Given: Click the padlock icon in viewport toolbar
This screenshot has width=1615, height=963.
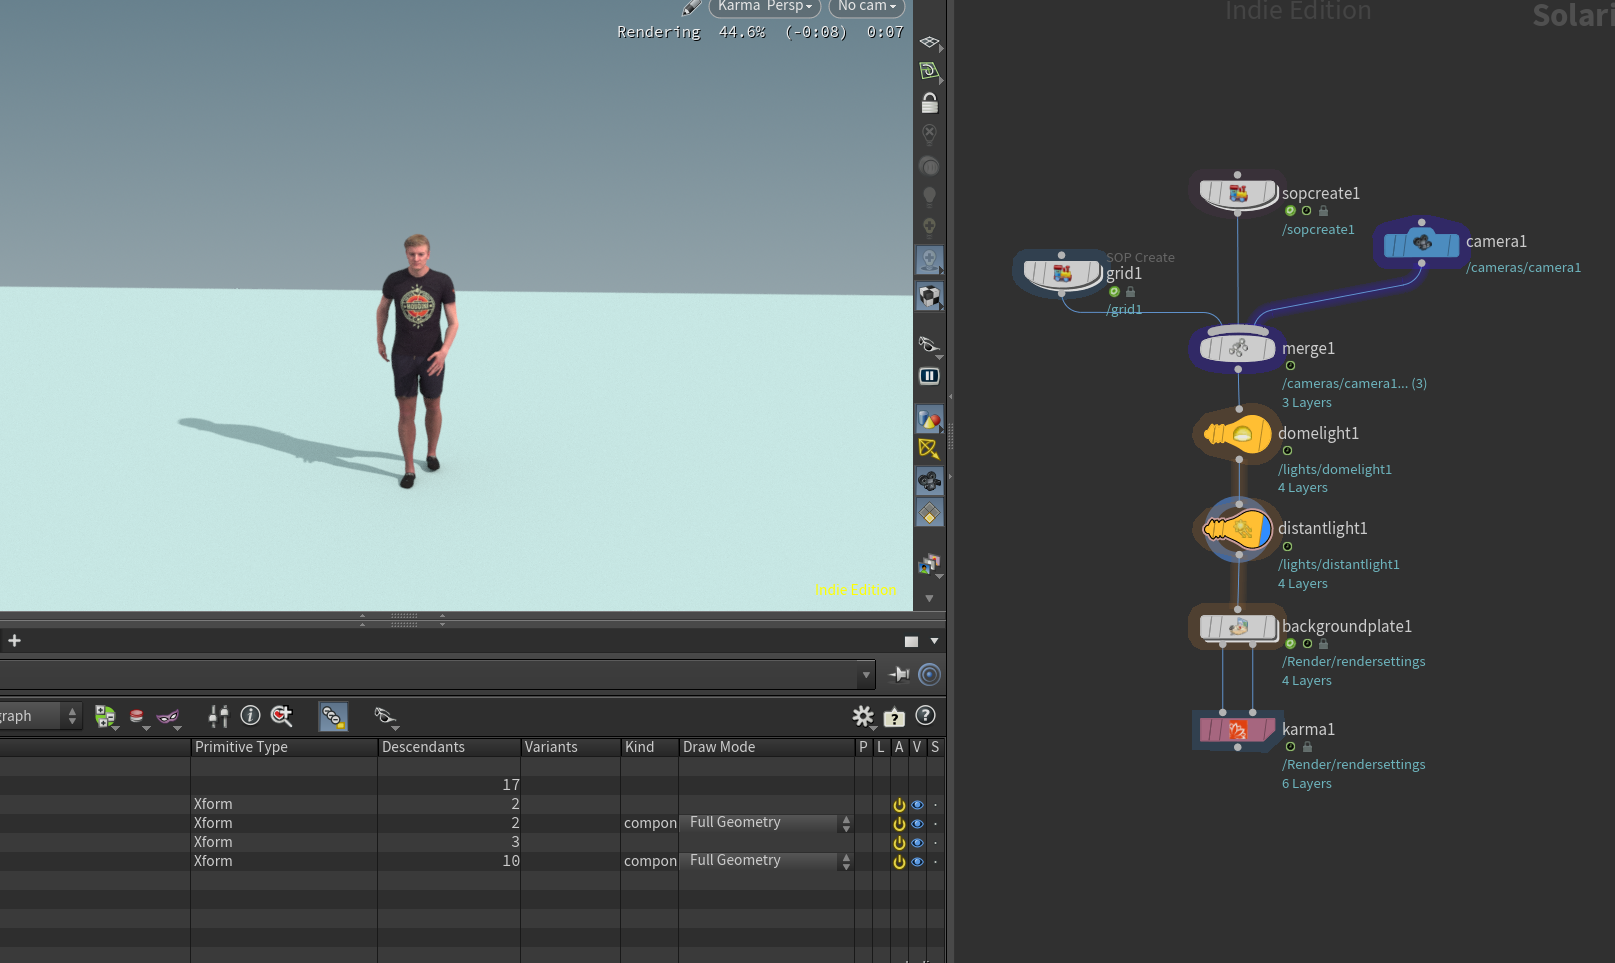Looking at the screenshot, I should coord(929,103).
